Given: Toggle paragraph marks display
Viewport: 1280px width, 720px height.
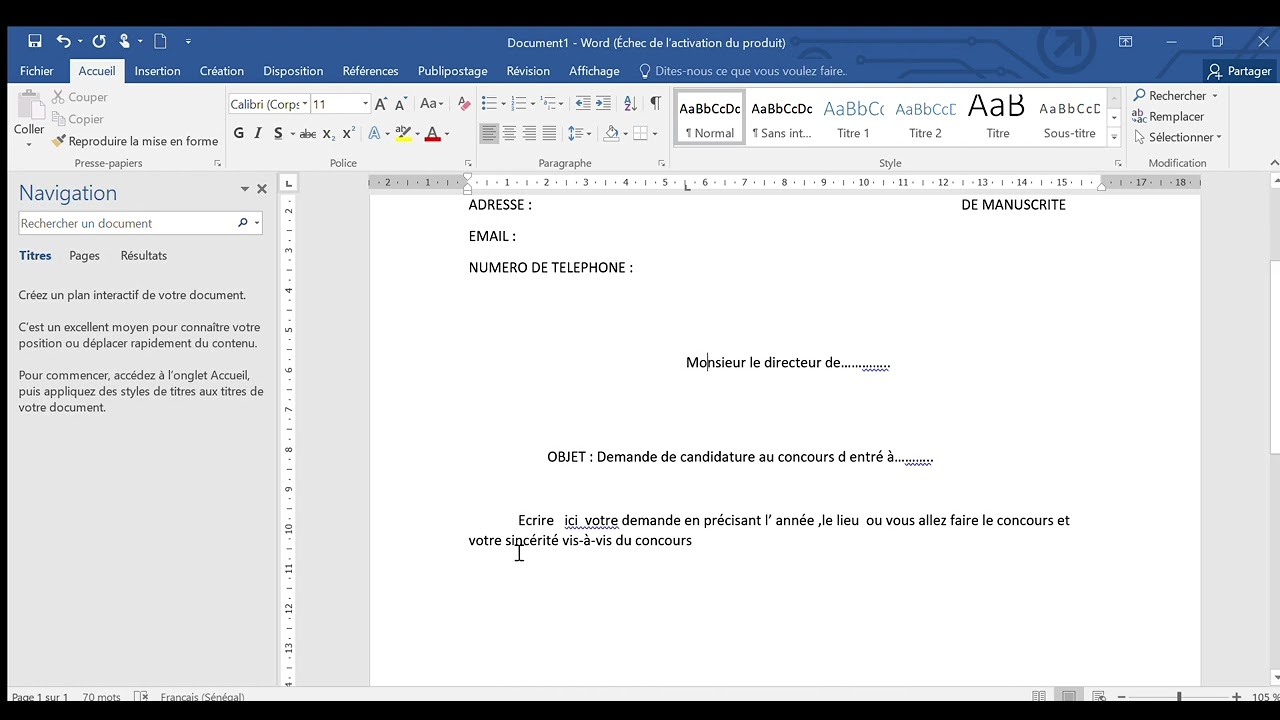Looking at the screenshot, I should 655,104.
